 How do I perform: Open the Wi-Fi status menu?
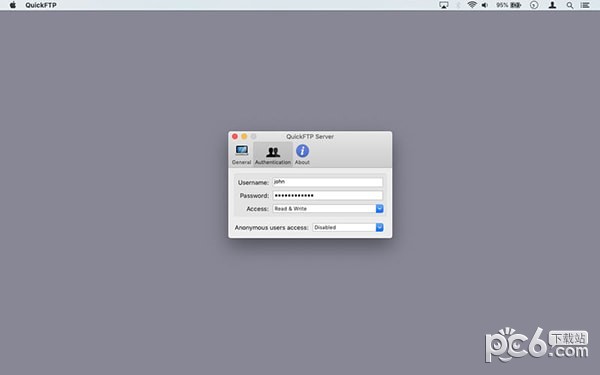pos(472,5)
